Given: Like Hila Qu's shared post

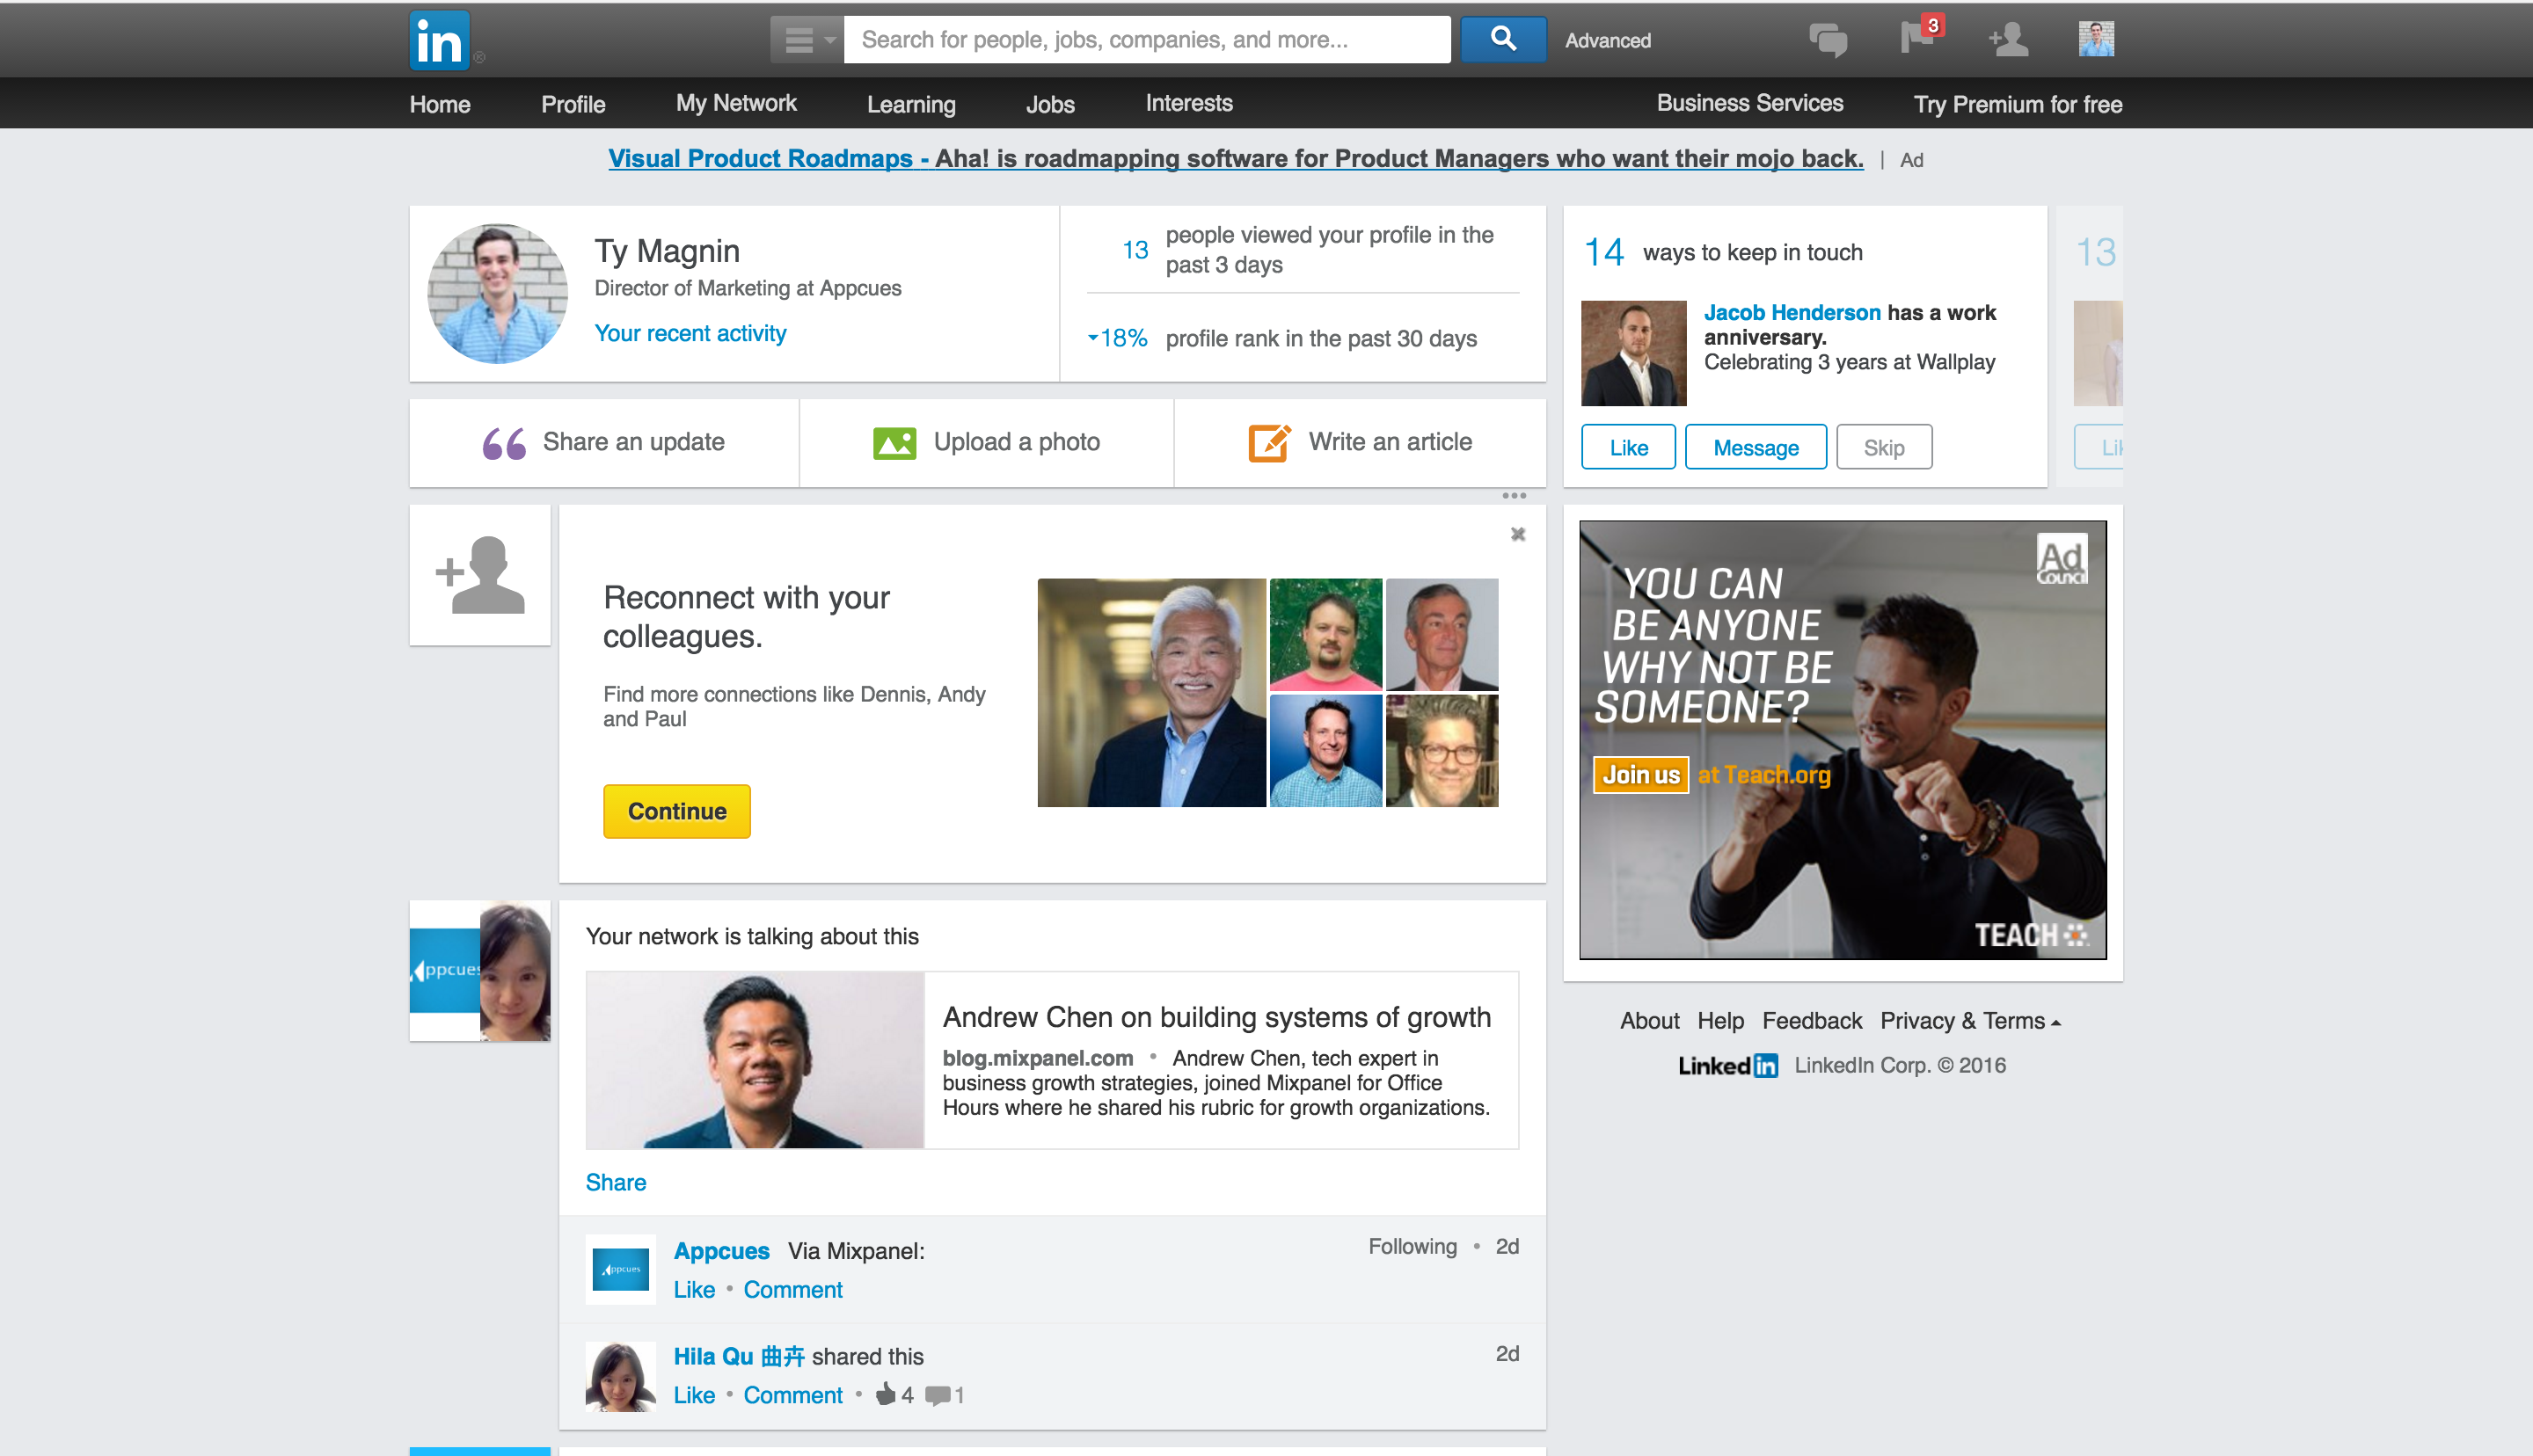Looking at the screenshot, I should tap(694, 1395).
